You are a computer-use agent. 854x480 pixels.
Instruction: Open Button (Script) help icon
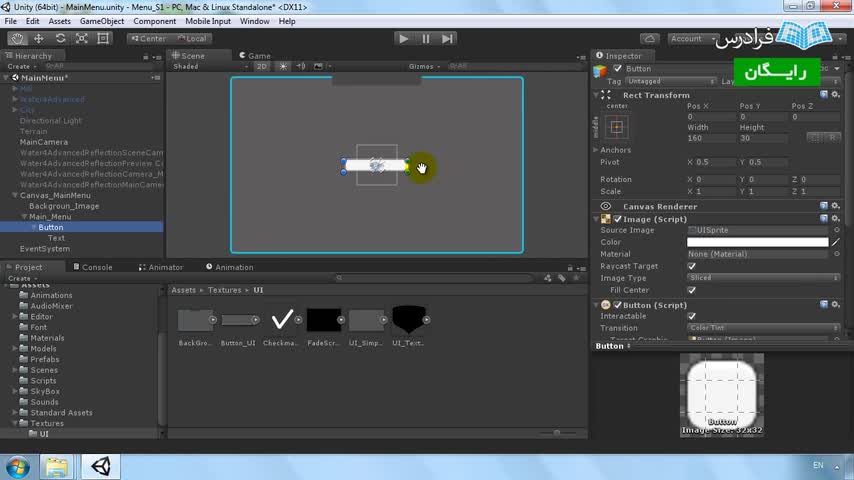pos(824,305)
